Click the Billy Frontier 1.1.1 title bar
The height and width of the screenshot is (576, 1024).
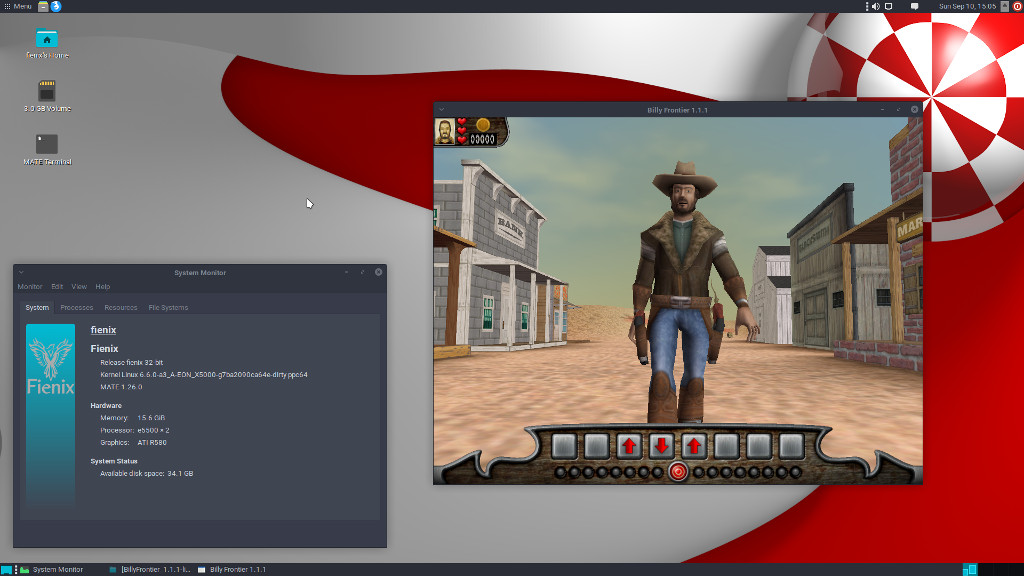677,110
